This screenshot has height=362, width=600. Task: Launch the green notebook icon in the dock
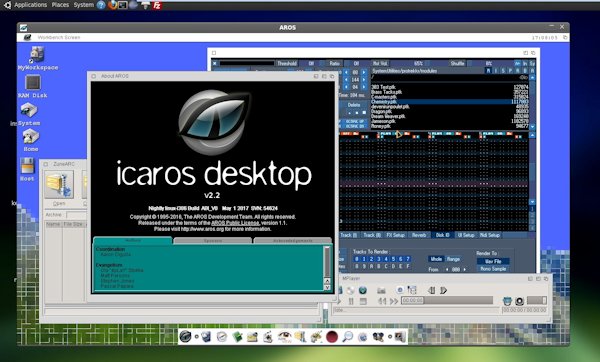coord(237,337)
